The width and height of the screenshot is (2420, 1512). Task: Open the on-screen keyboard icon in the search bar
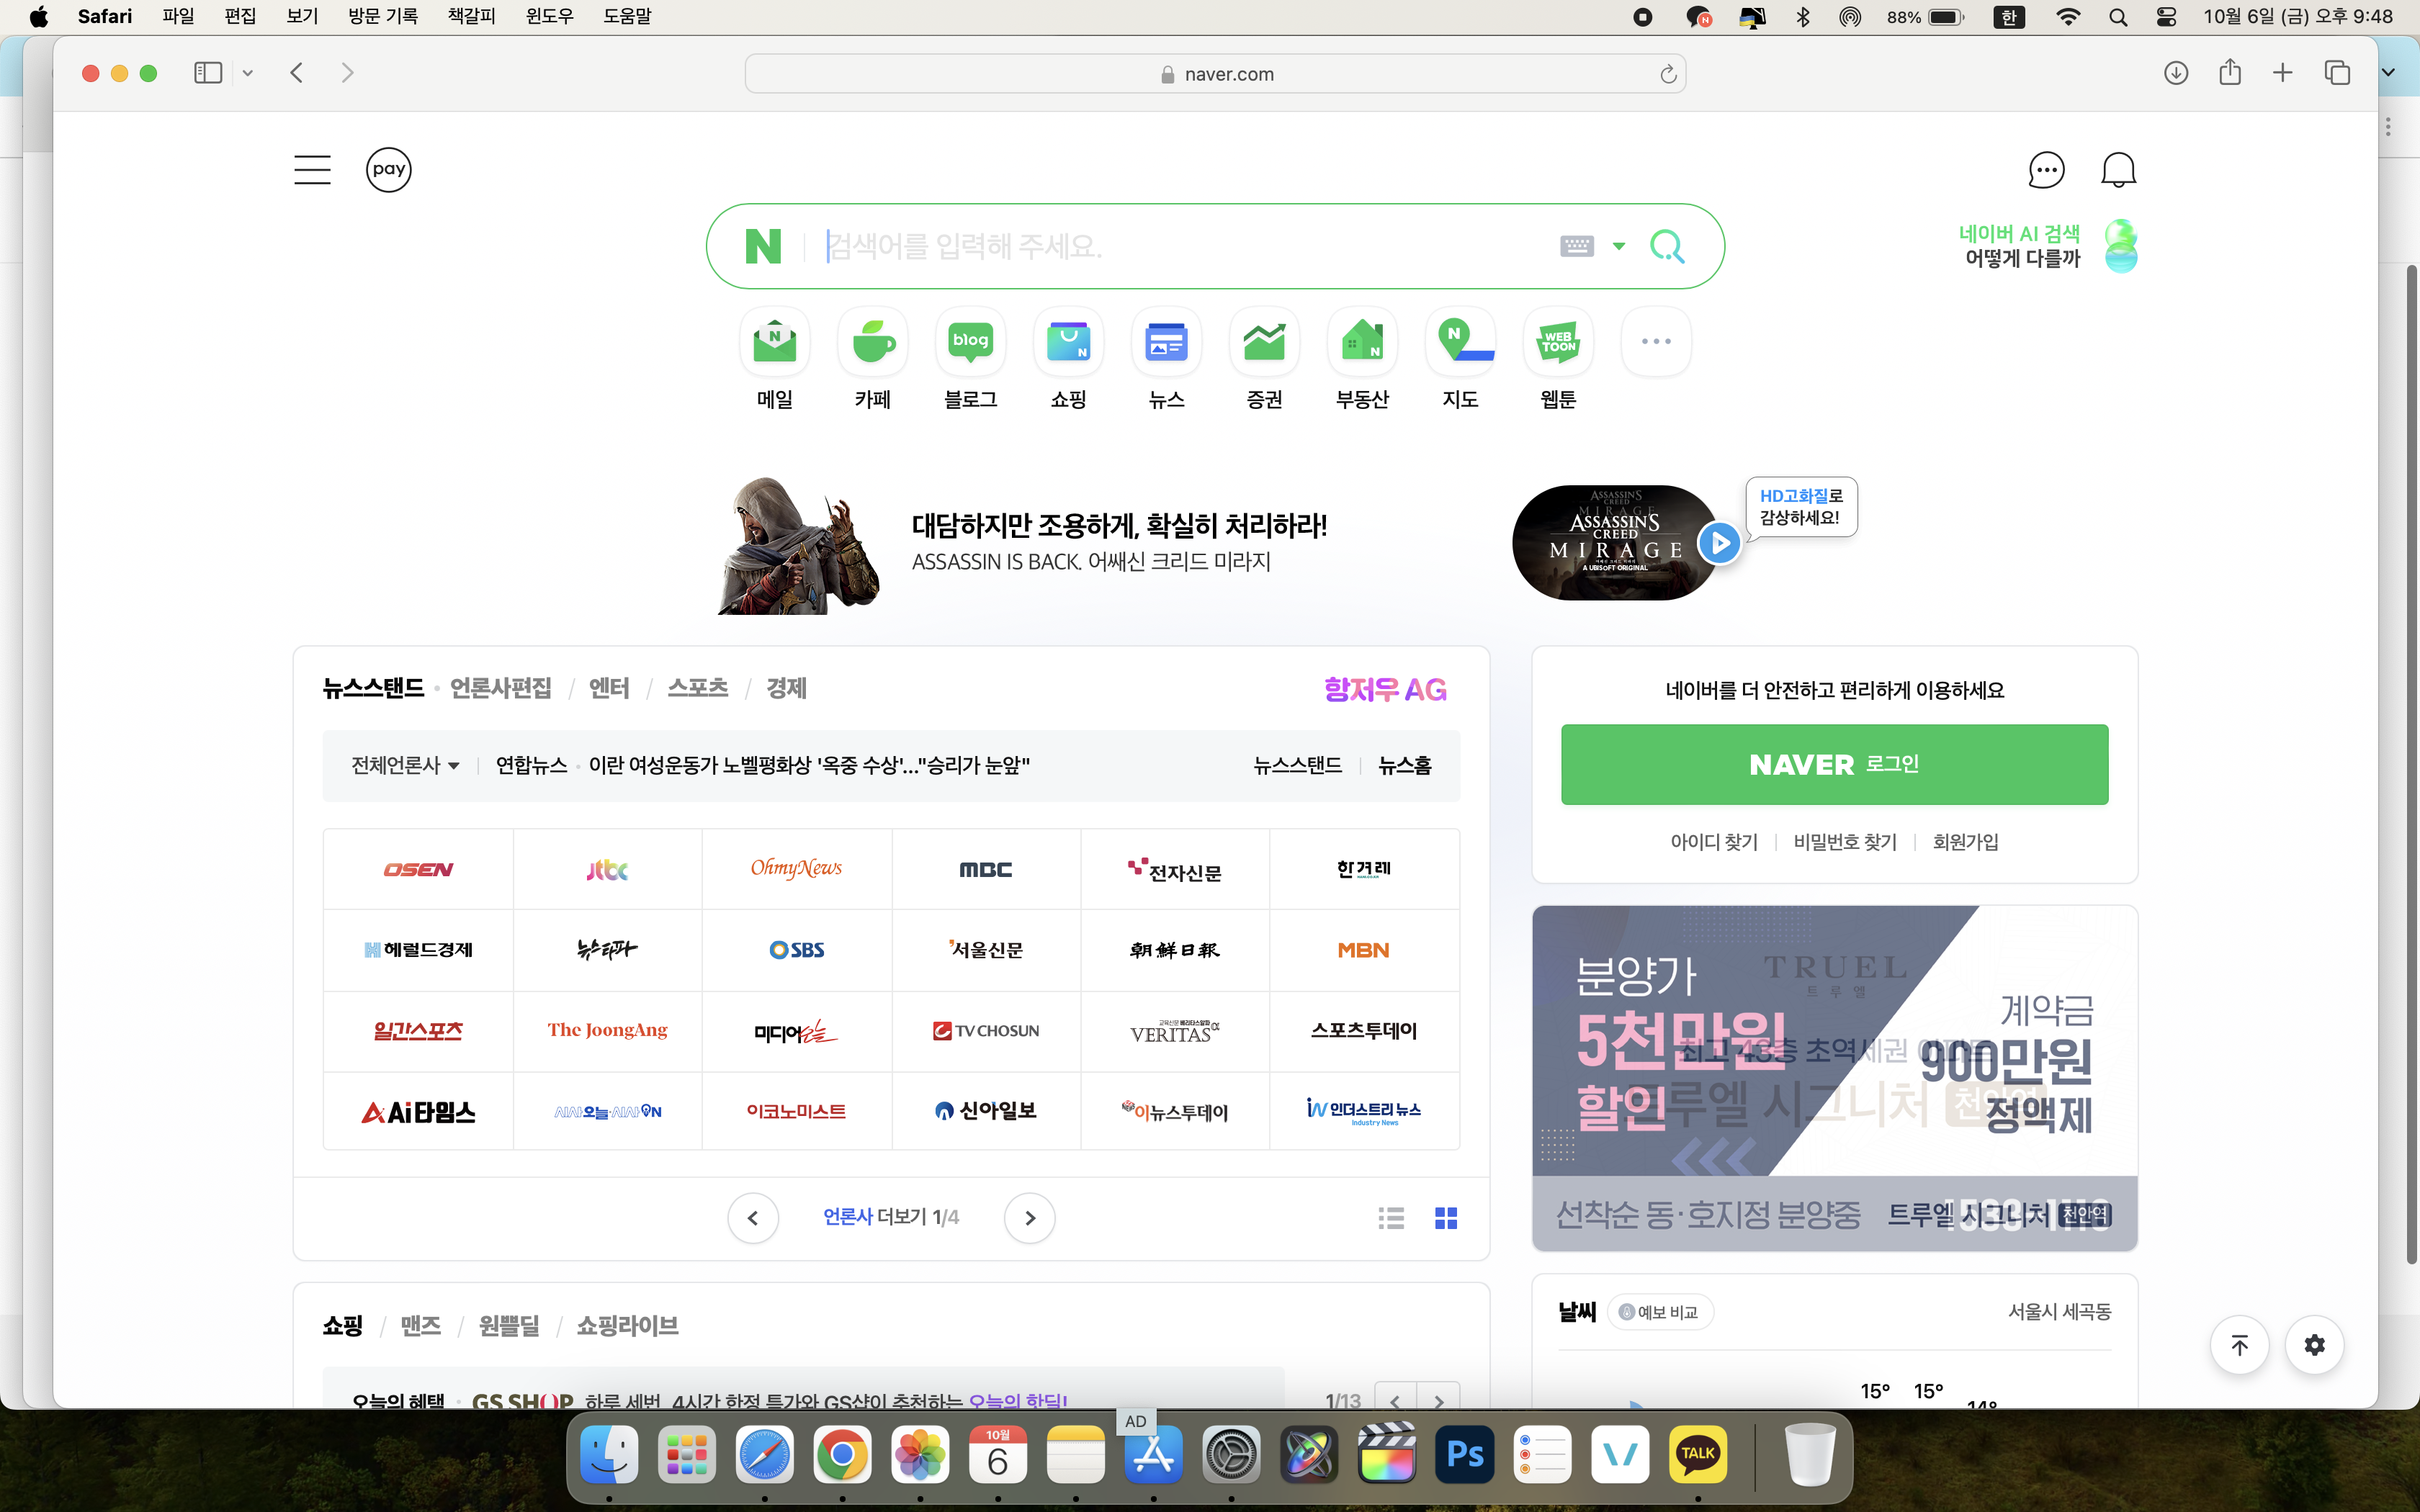click(x=1577, y=246)
